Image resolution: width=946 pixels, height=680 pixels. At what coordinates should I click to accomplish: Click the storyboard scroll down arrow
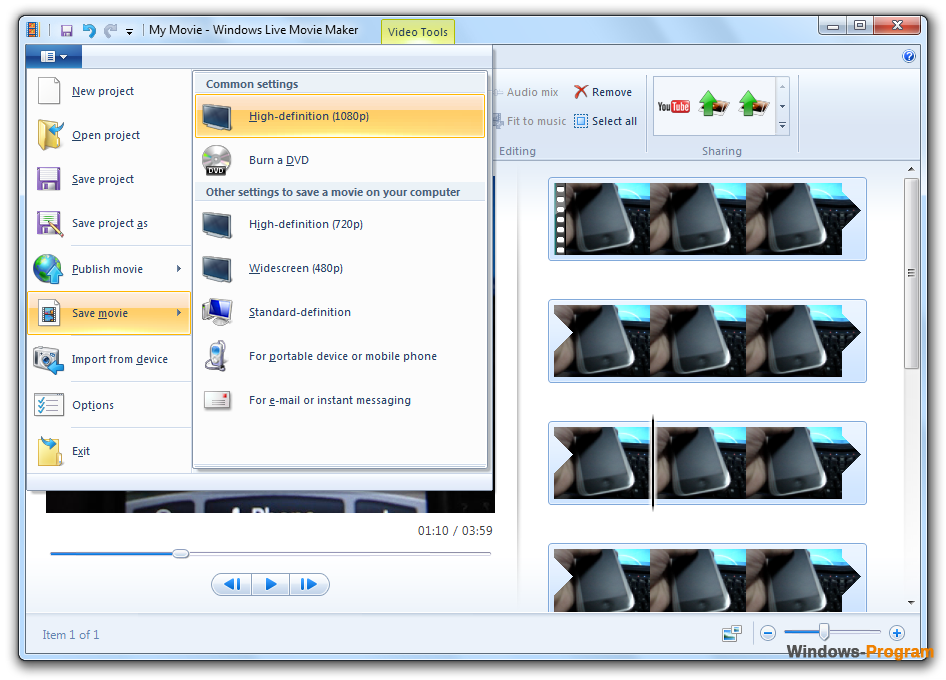coord(911,602)
